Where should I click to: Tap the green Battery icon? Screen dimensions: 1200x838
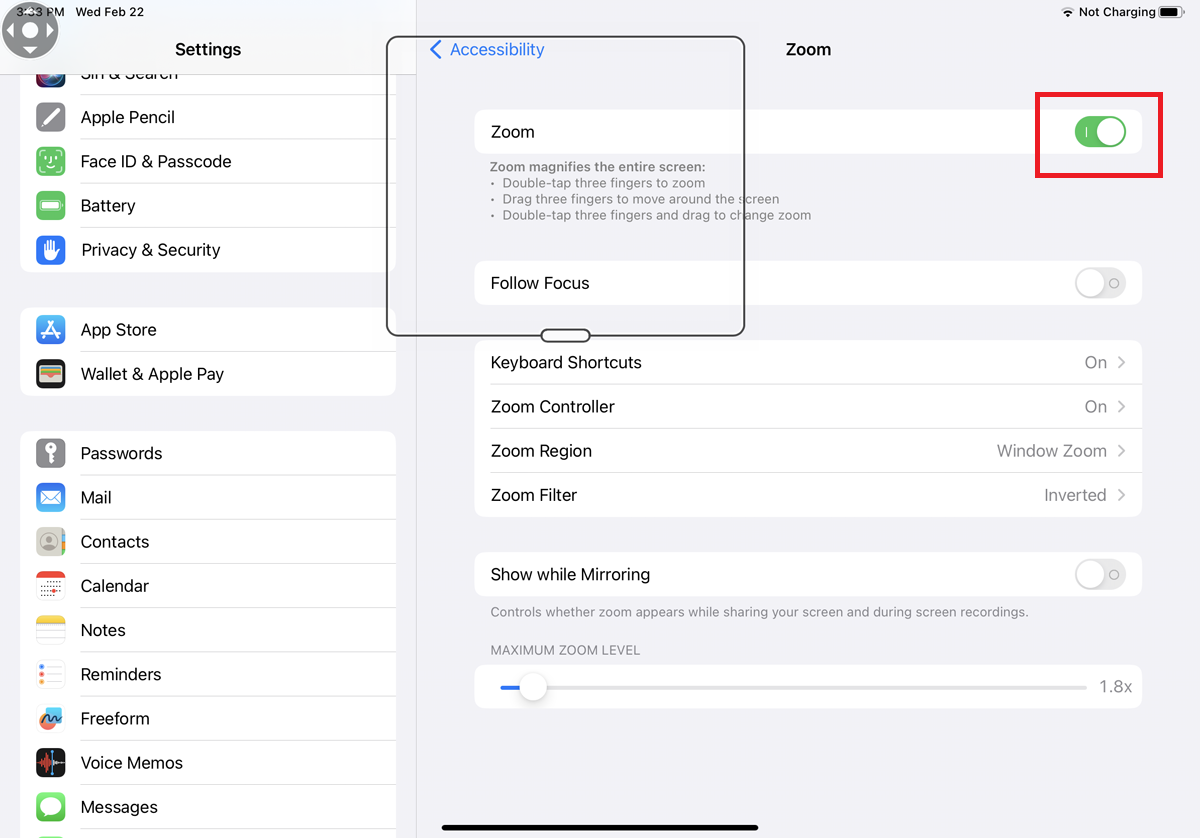(x=51, y=206)
